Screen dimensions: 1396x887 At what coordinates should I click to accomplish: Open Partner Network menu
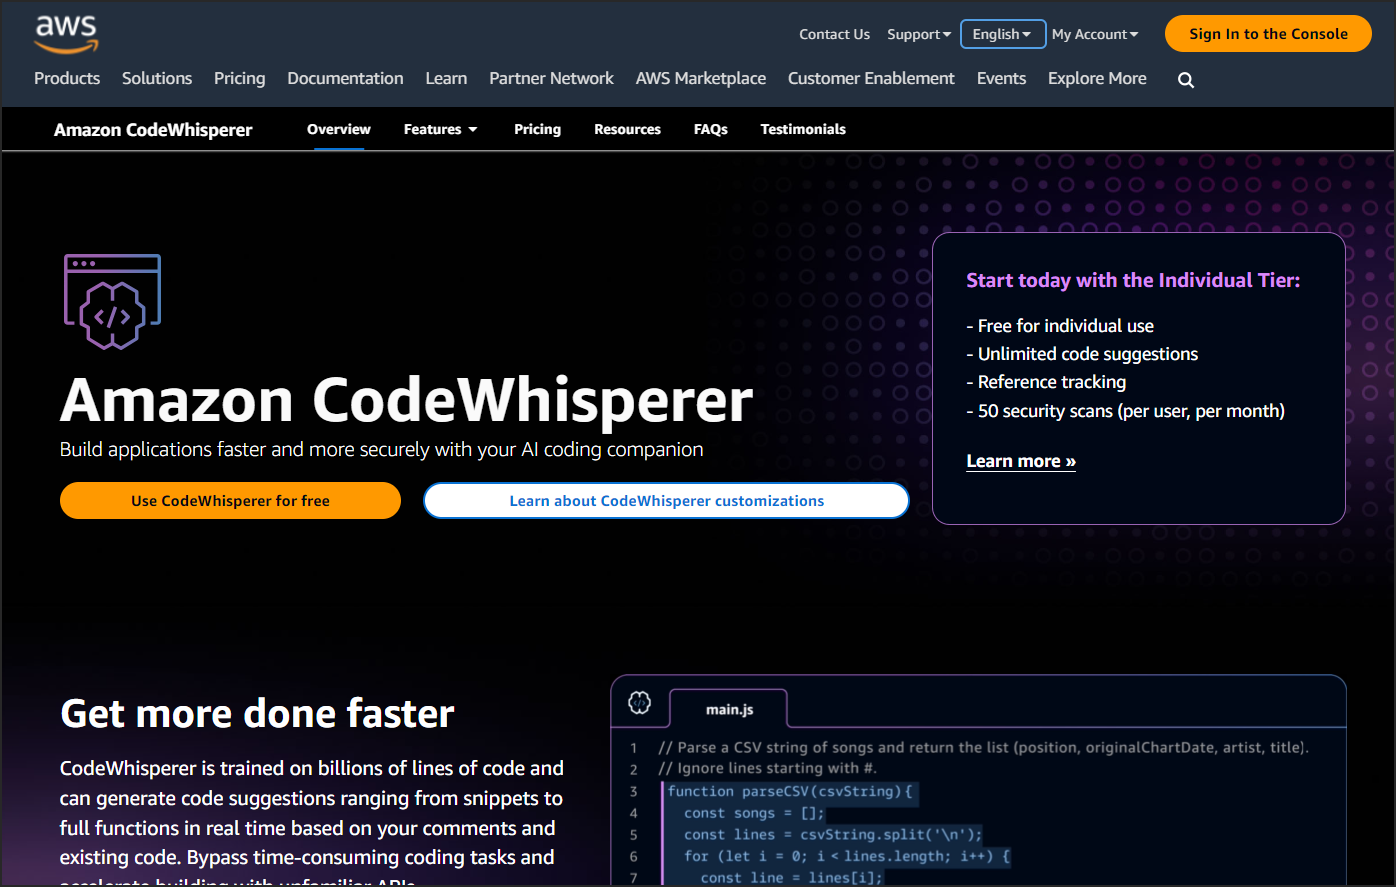(551, 78)
